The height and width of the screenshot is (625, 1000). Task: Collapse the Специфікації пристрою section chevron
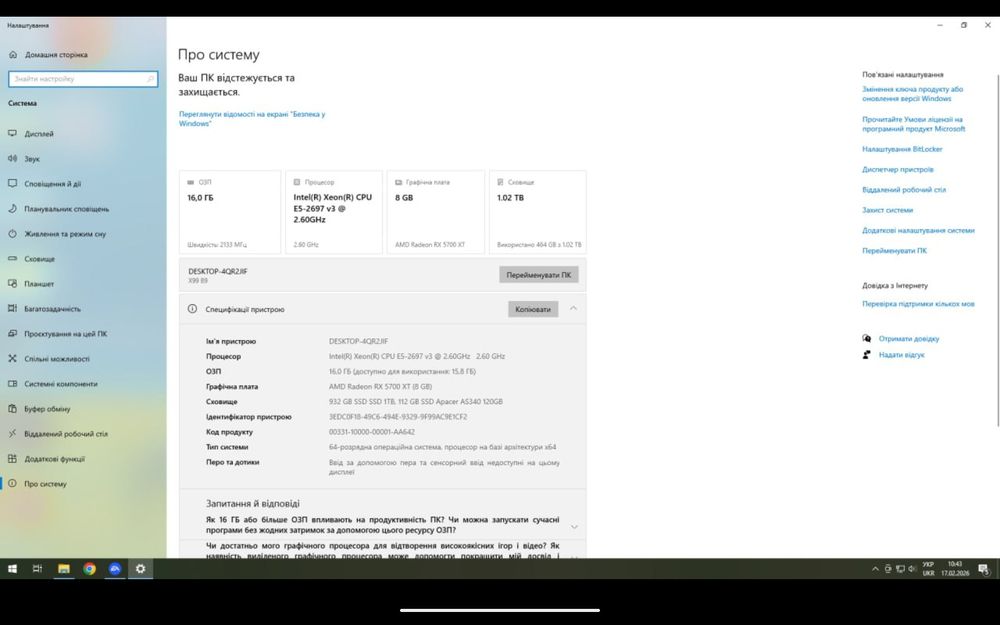click(573, 309)
